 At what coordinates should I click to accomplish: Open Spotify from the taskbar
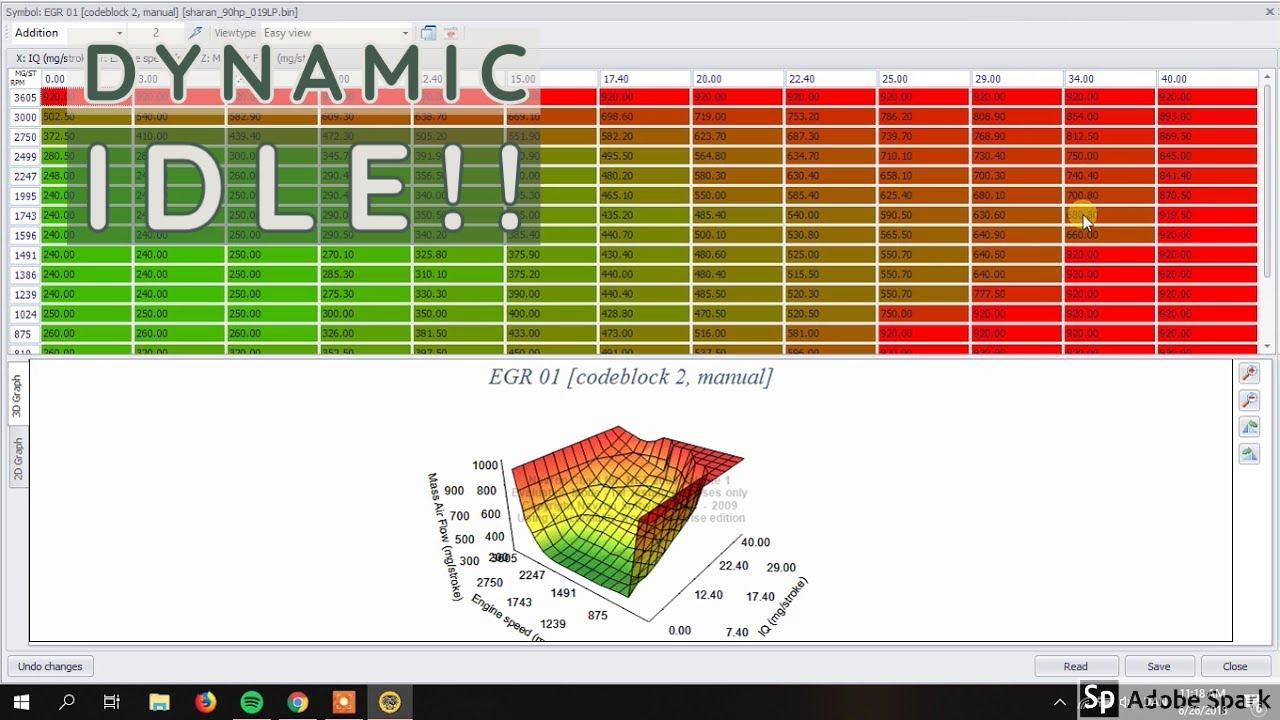pos(252,702)
